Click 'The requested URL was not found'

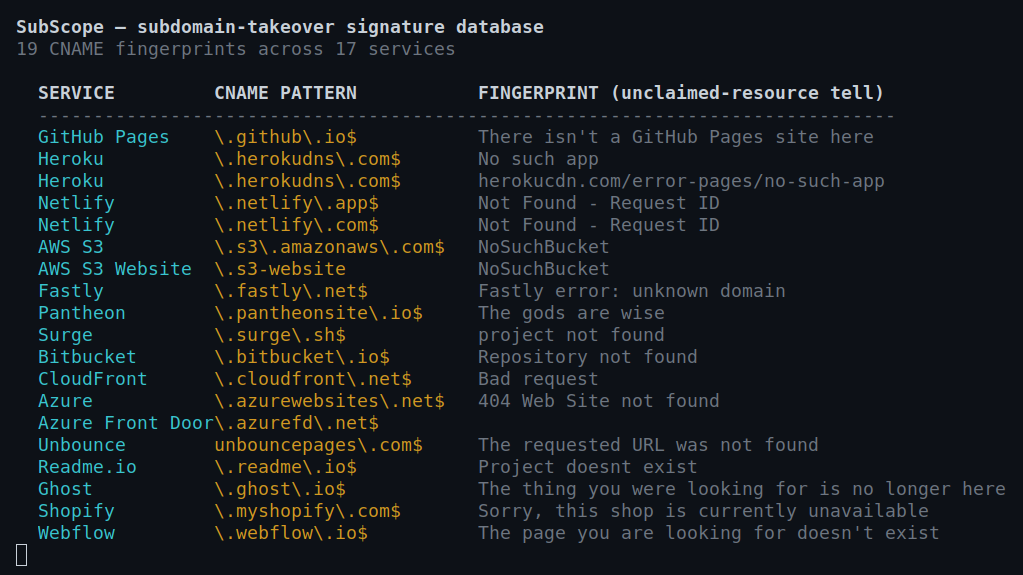(648, 445)
